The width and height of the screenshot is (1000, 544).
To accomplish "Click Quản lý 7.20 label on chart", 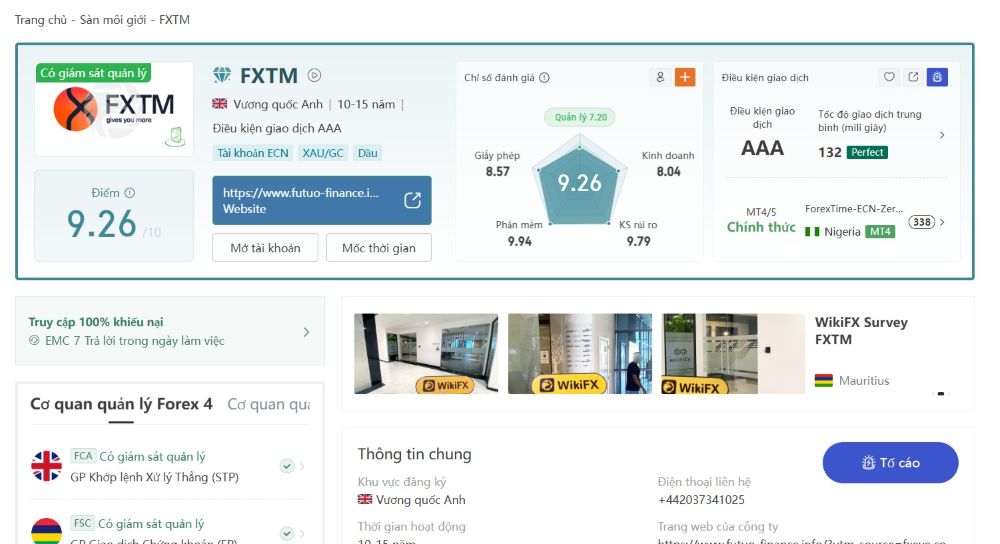I will pyautogui.click(x=580, y=117).
